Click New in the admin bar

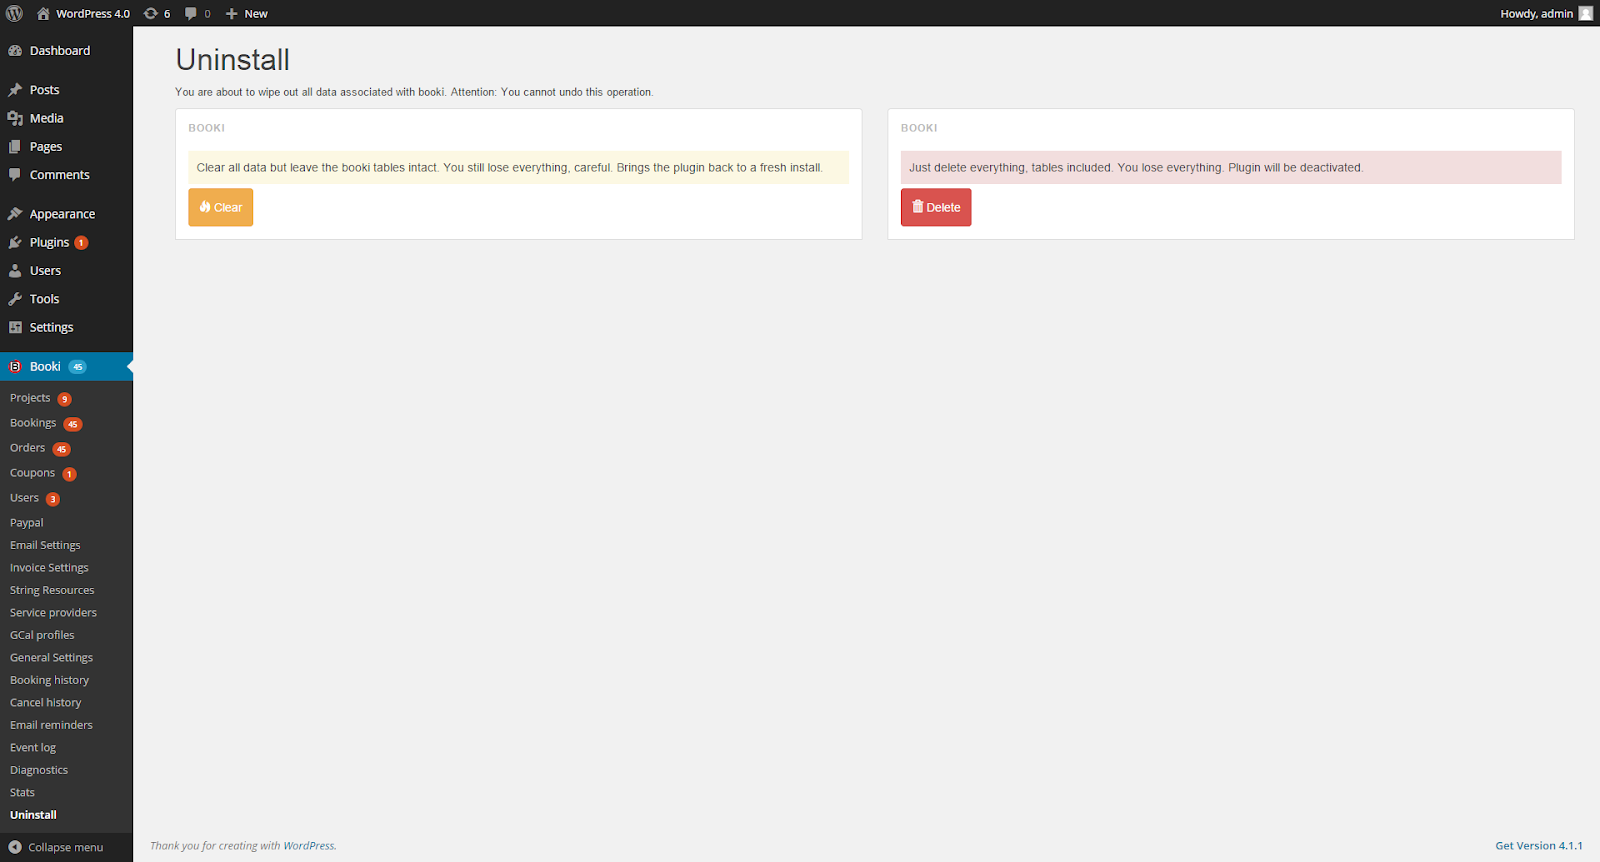256,13
